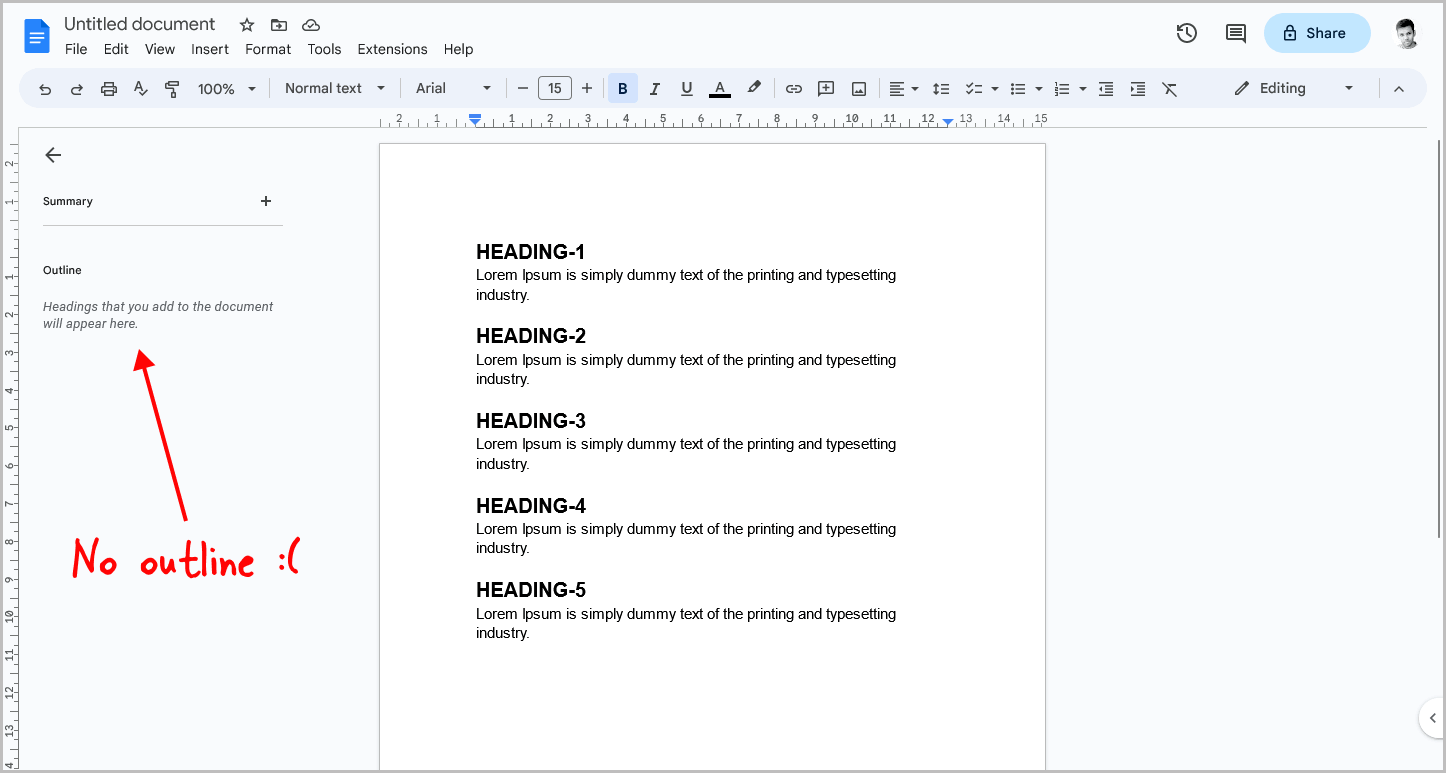Click the HEADING-3 text

tap(531, 421)
